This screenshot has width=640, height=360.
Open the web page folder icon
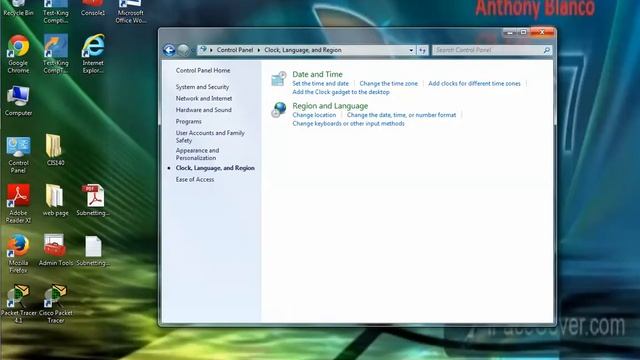tap(54, 196)
